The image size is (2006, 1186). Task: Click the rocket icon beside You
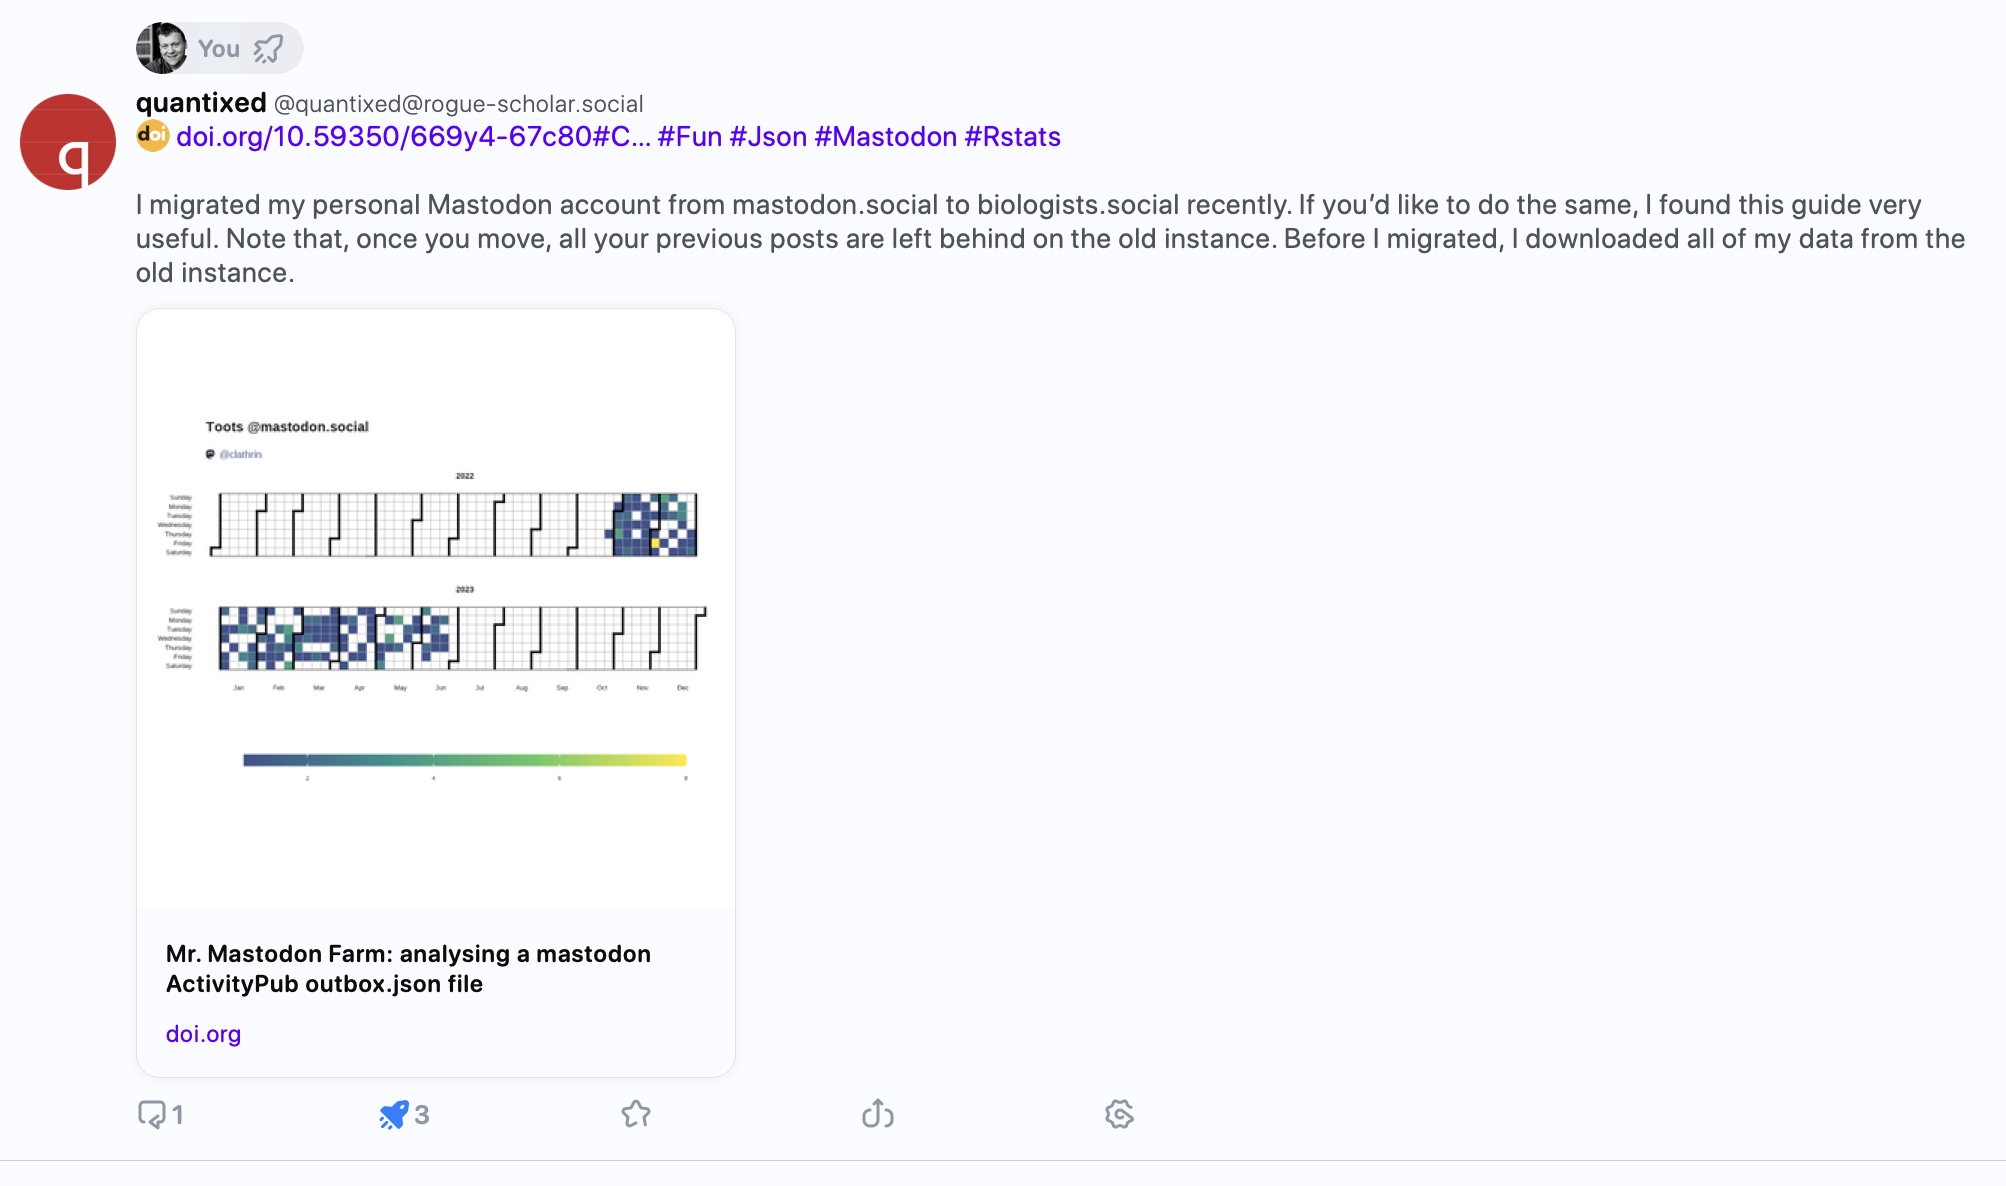tap(268, 48)
